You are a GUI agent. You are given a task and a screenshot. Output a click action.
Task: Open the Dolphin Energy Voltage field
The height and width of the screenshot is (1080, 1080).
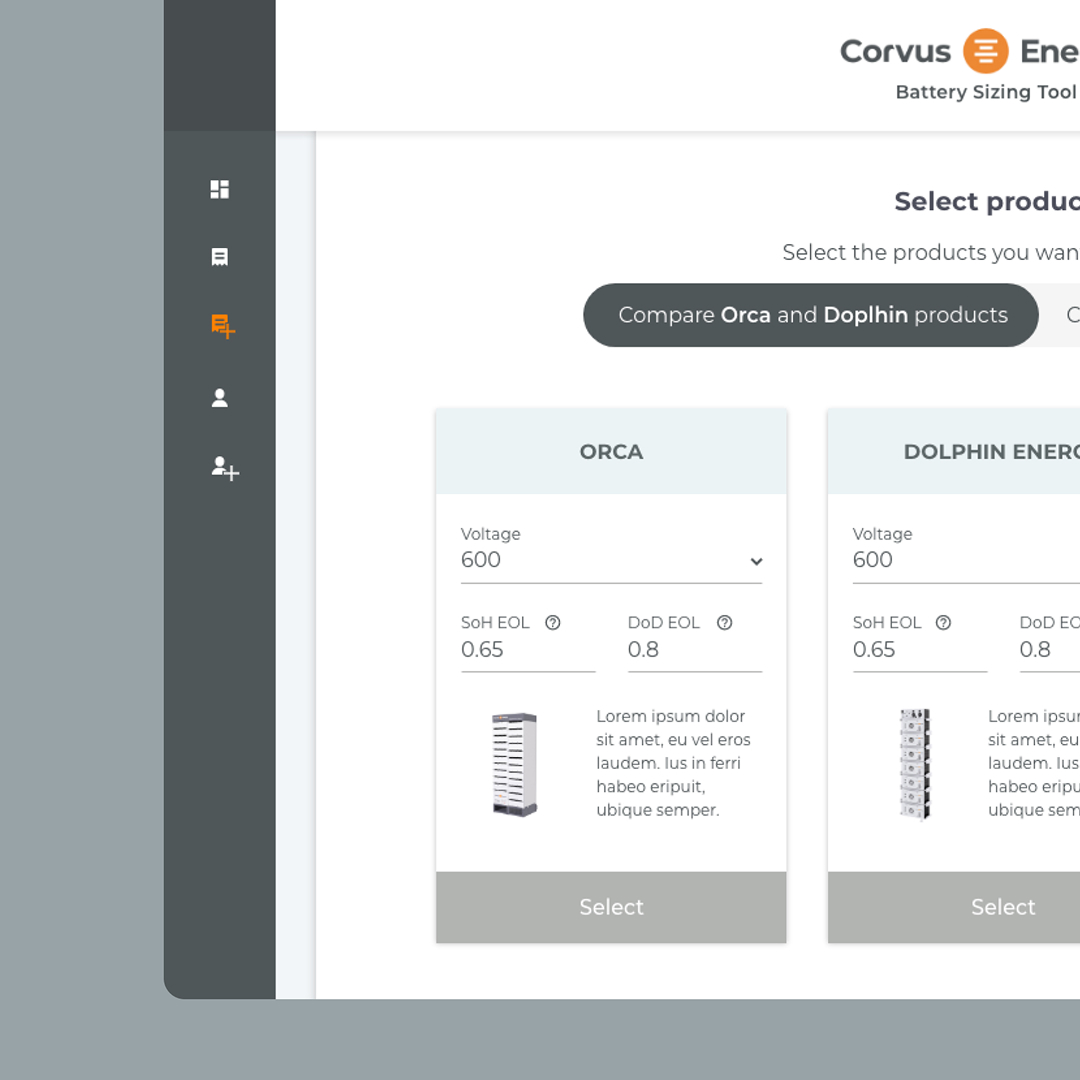(x=966, y=559)
